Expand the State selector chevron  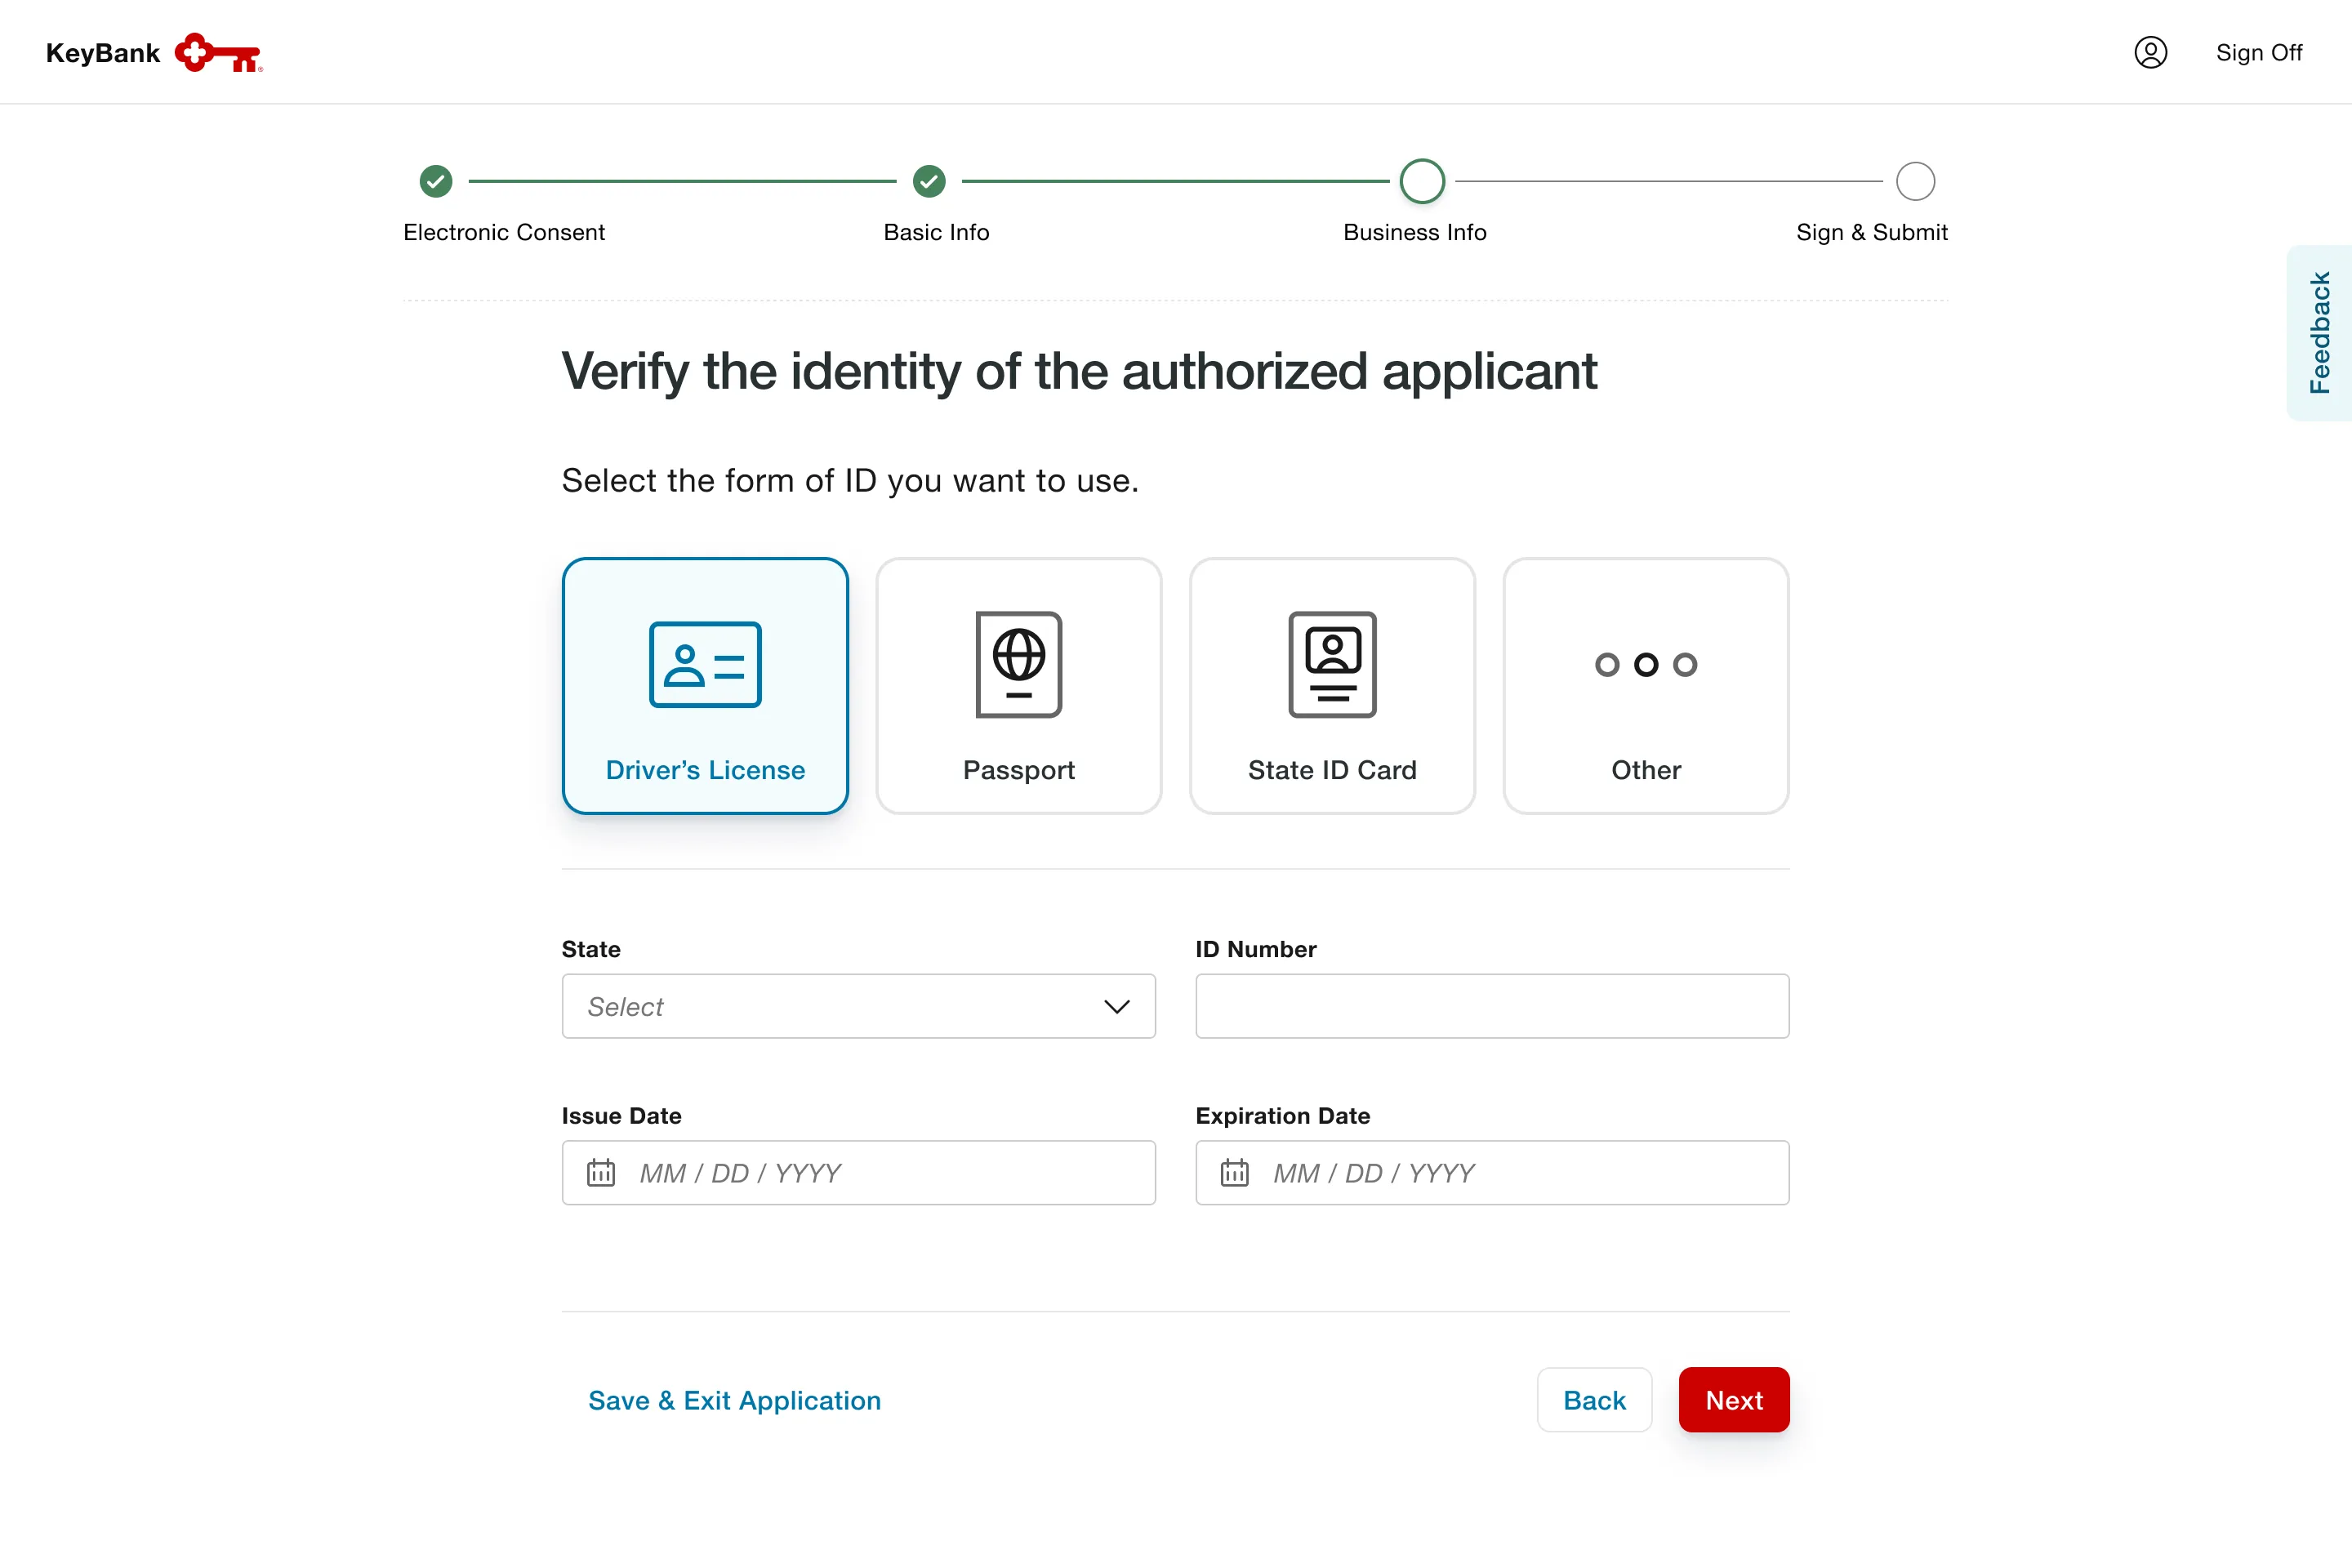point(1116,1007)
